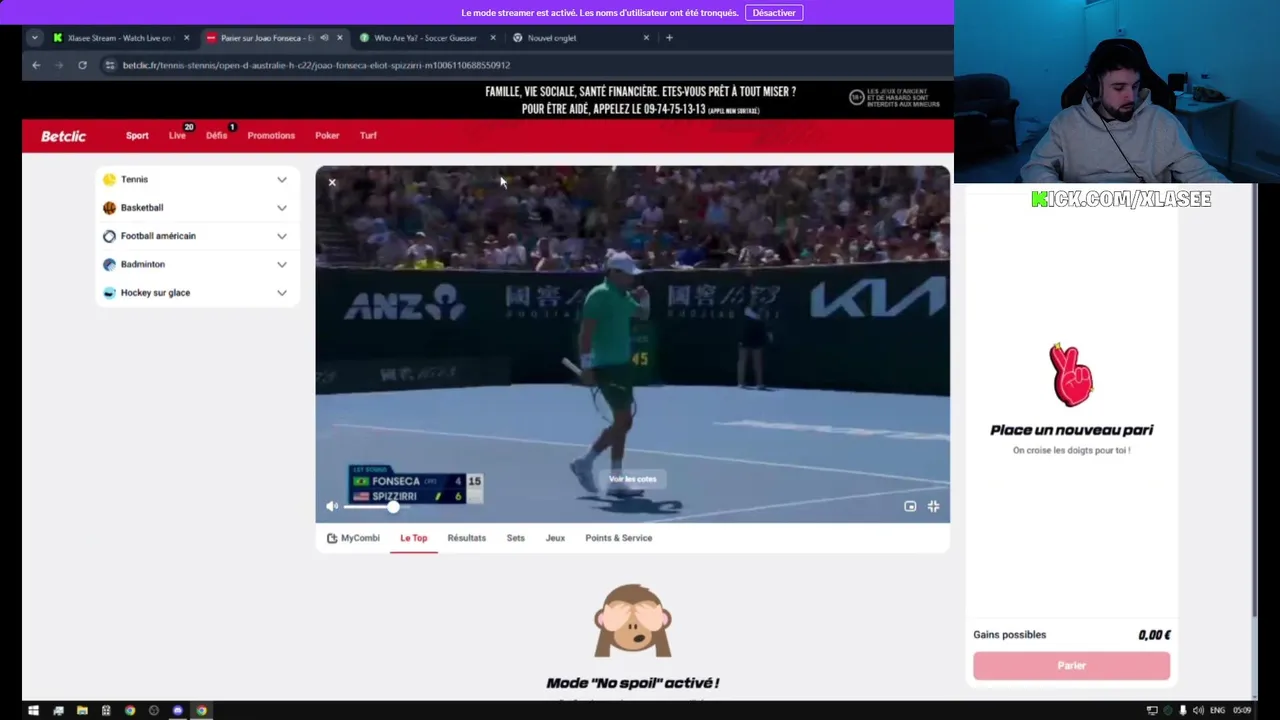Viewport: 1280px width, 720px height.
Task: Close the Parier sur Joao Fonseca tab
Action: (x=339, y=38)
